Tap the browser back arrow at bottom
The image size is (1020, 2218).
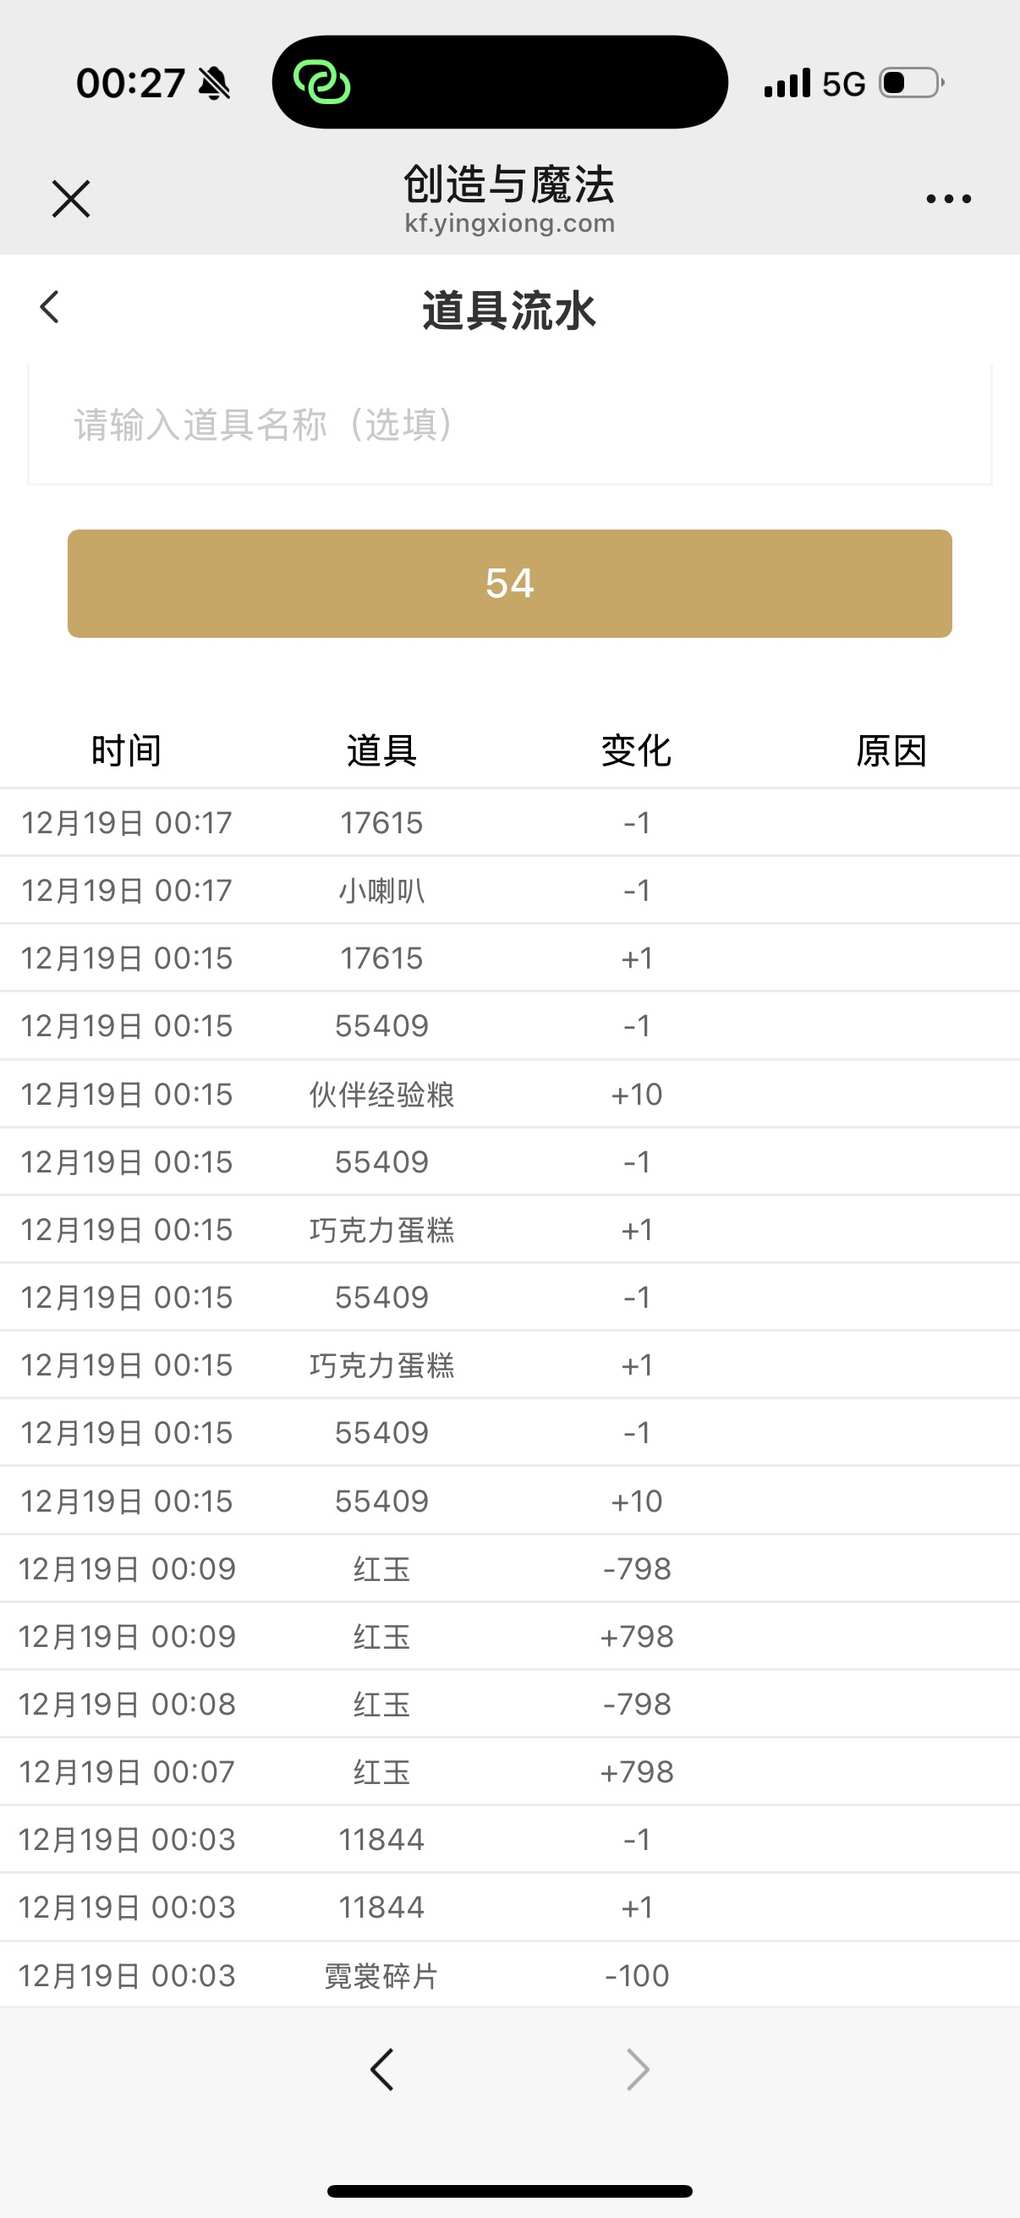pyautogui.click(x=382, y=2069)
